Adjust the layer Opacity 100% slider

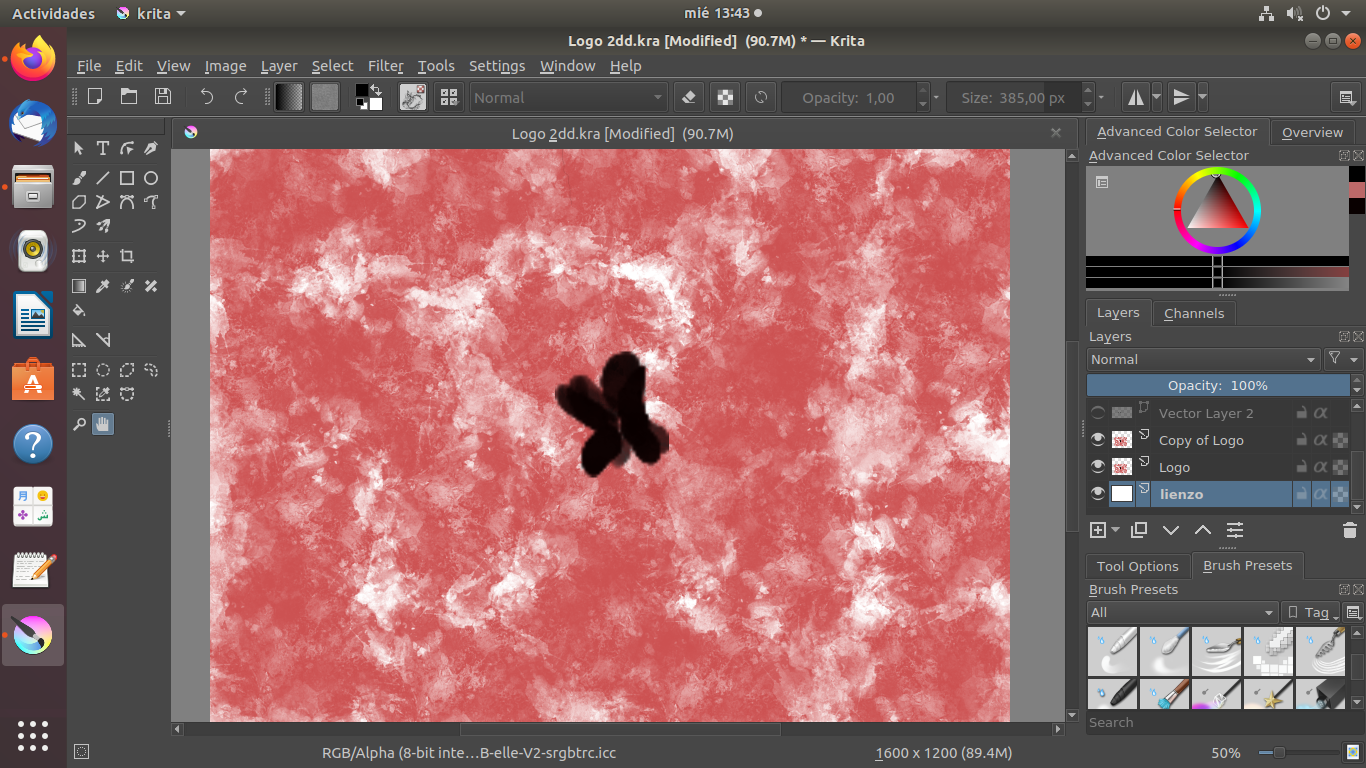[x=1217, y=385]
